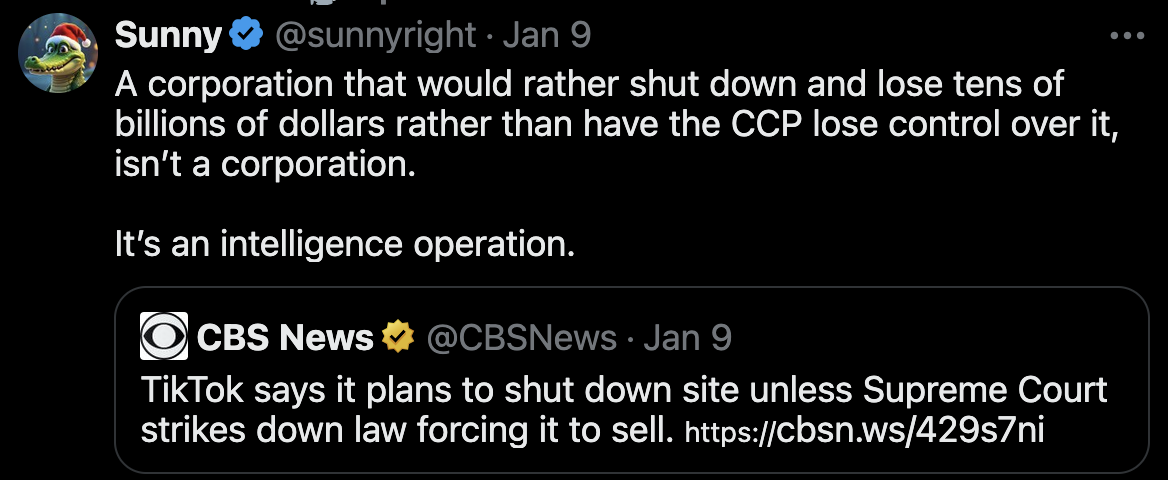
Task: Open Sunny's crocodile profile avatar
Action: tap(57, 53)
